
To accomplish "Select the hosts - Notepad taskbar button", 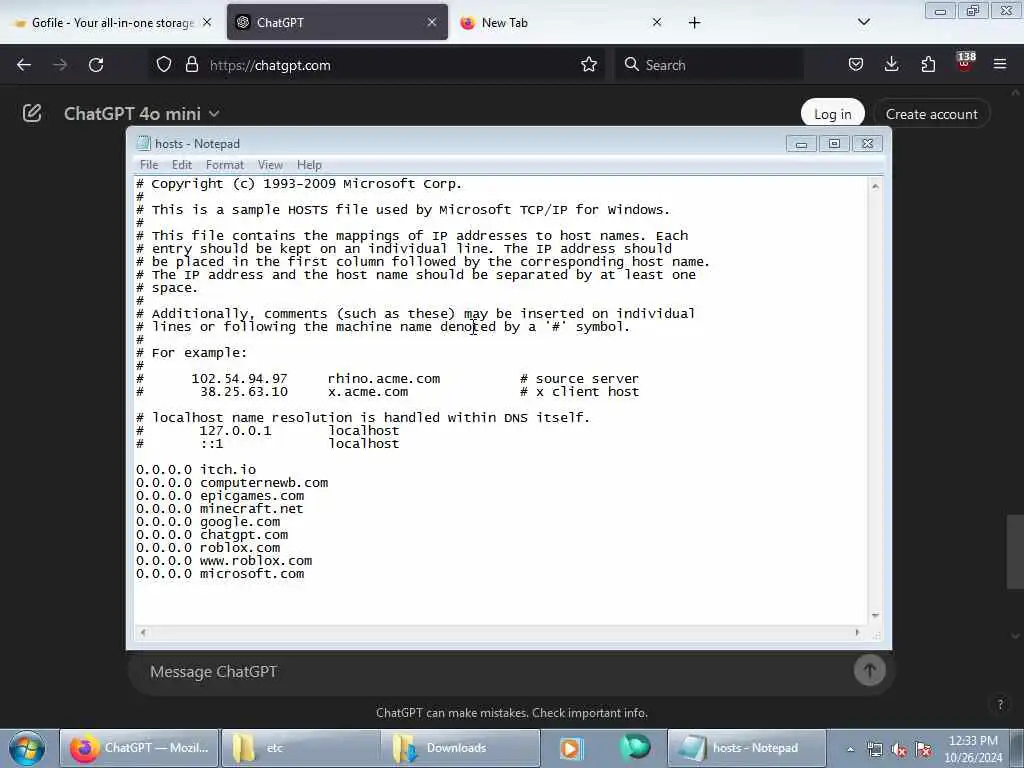I will coord(748,748).
